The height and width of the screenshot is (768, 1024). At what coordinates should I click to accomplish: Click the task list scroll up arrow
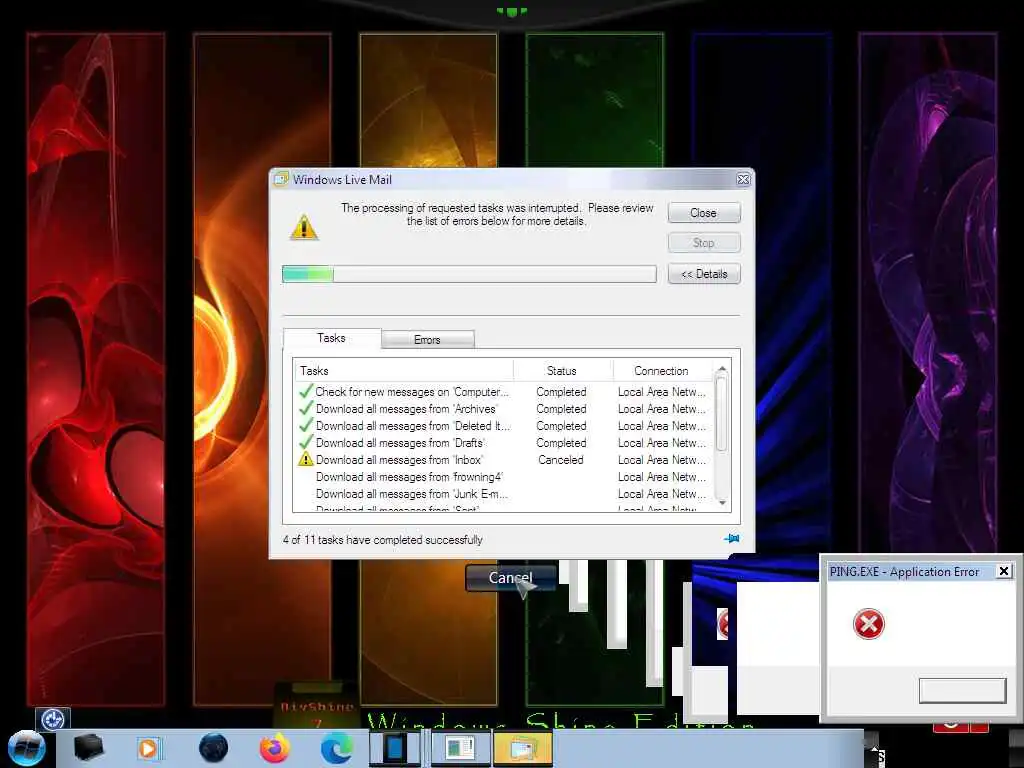pyautogui.click(x=722, y=369)
